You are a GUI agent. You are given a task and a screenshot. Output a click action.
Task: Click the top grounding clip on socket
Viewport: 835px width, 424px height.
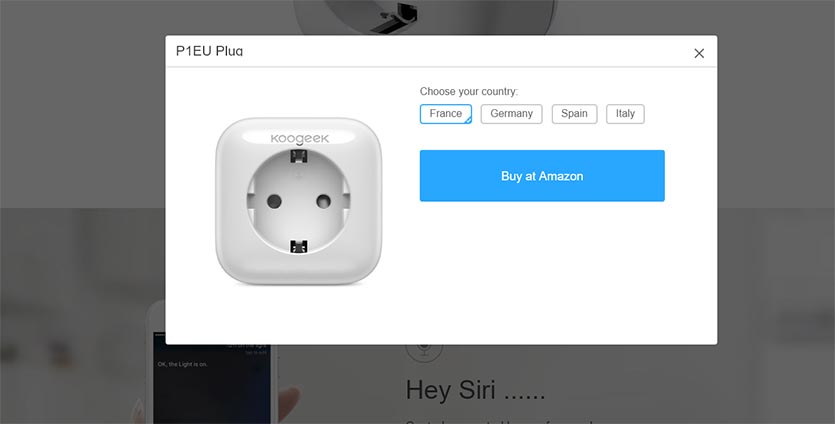pos(299,157)
